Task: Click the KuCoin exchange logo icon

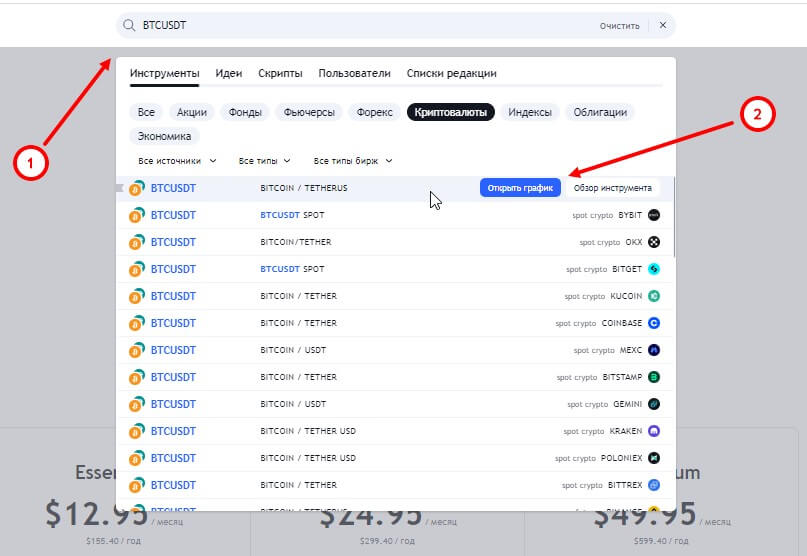Action: click(x=654, y=296)
